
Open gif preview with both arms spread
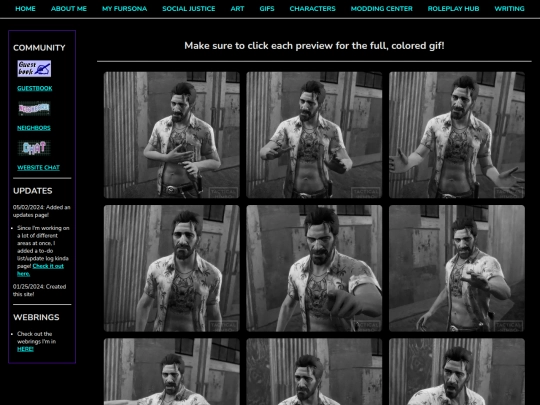[457, 135]
